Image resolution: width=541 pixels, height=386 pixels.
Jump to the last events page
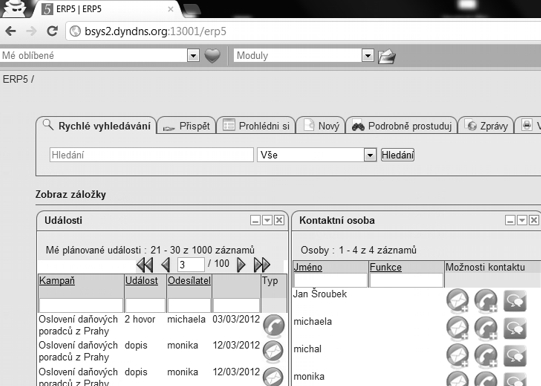click(x=262, y=265)
